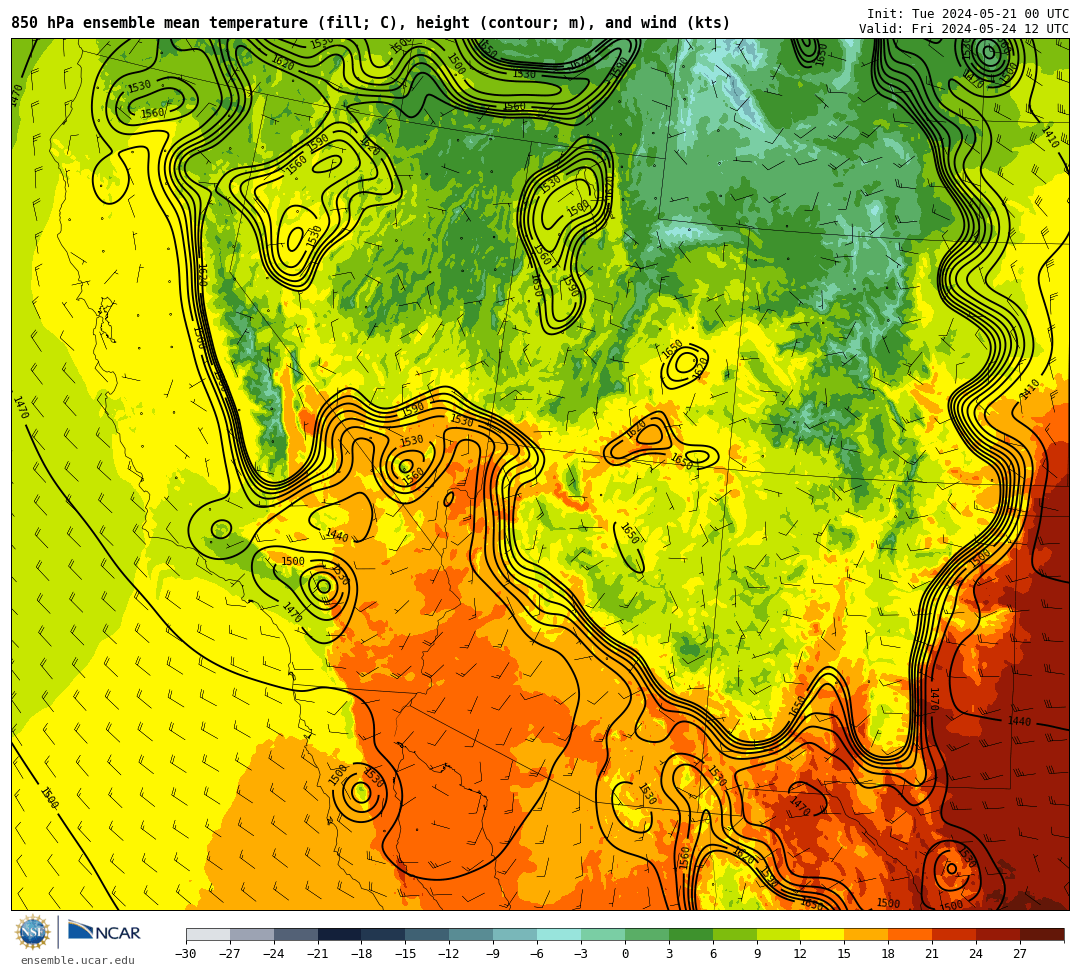This screenshot has height=973, width=1080.
Task: Click the yellow colorbar swatch between 12 and 15
Action: click(x=822, y=934)
